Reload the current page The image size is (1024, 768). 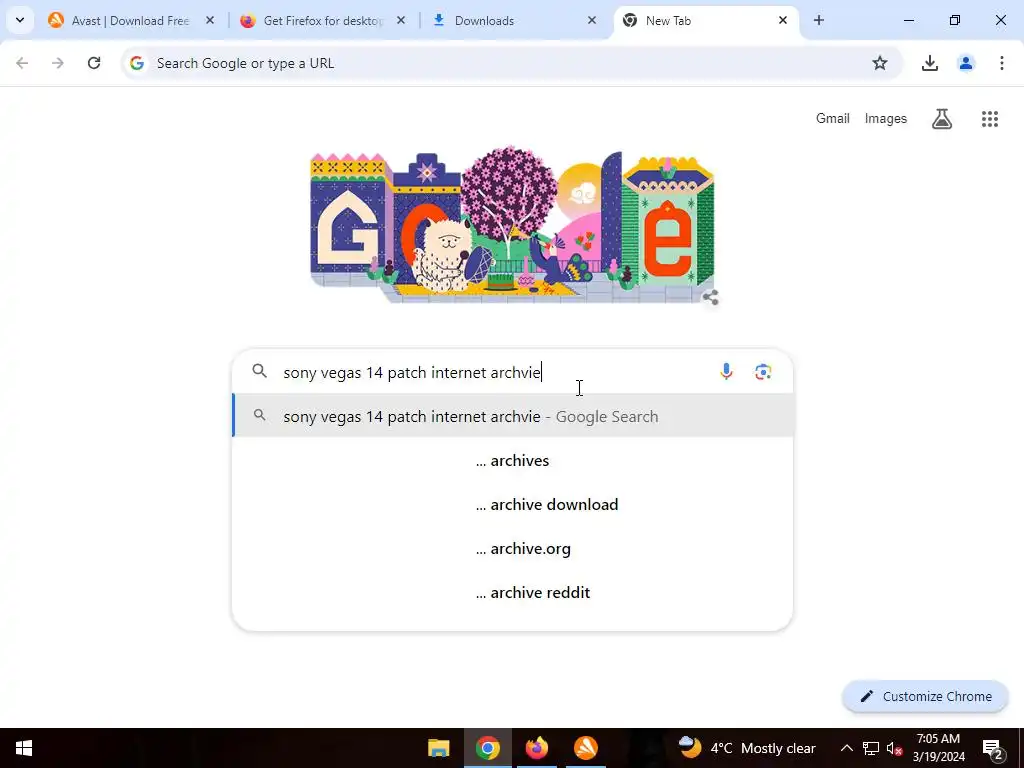(94, 63)
